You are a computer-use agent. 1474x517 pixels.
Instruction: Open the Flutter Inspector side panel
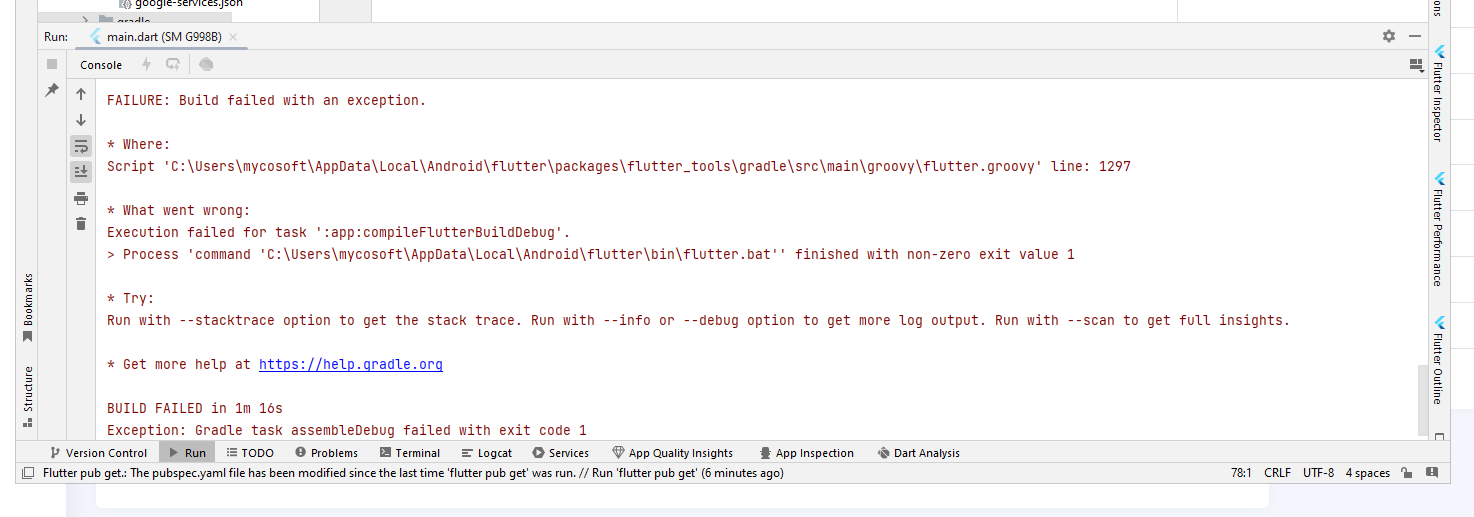pyautogui.click(x=1439, y=93)
